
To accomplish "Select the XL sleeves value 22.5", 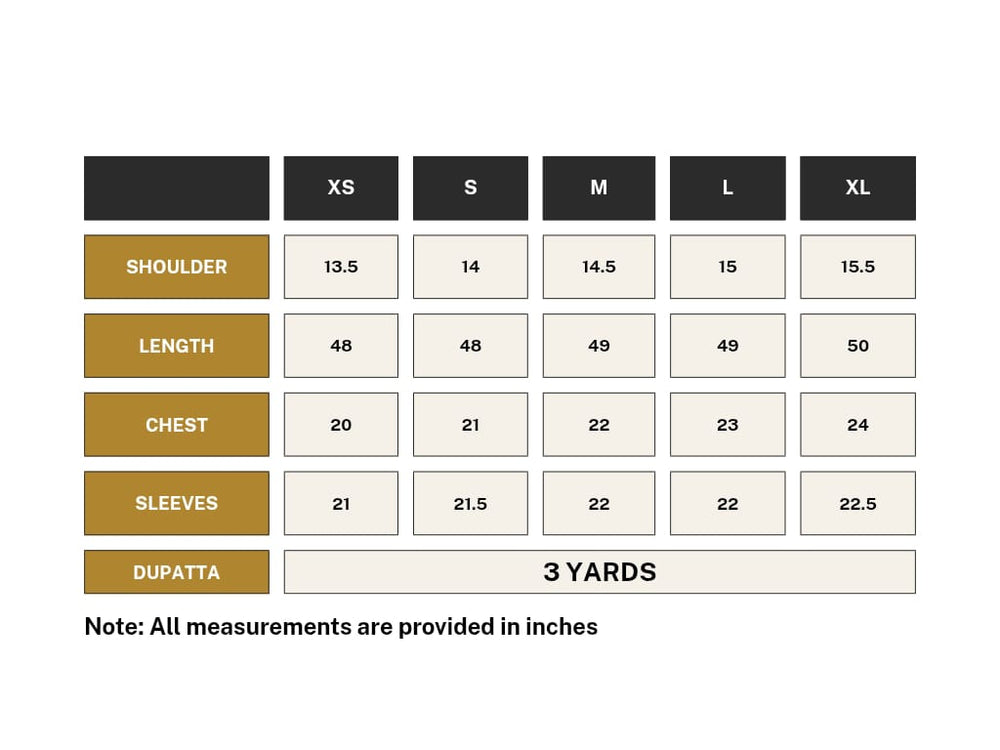I will tap(857, 503).
